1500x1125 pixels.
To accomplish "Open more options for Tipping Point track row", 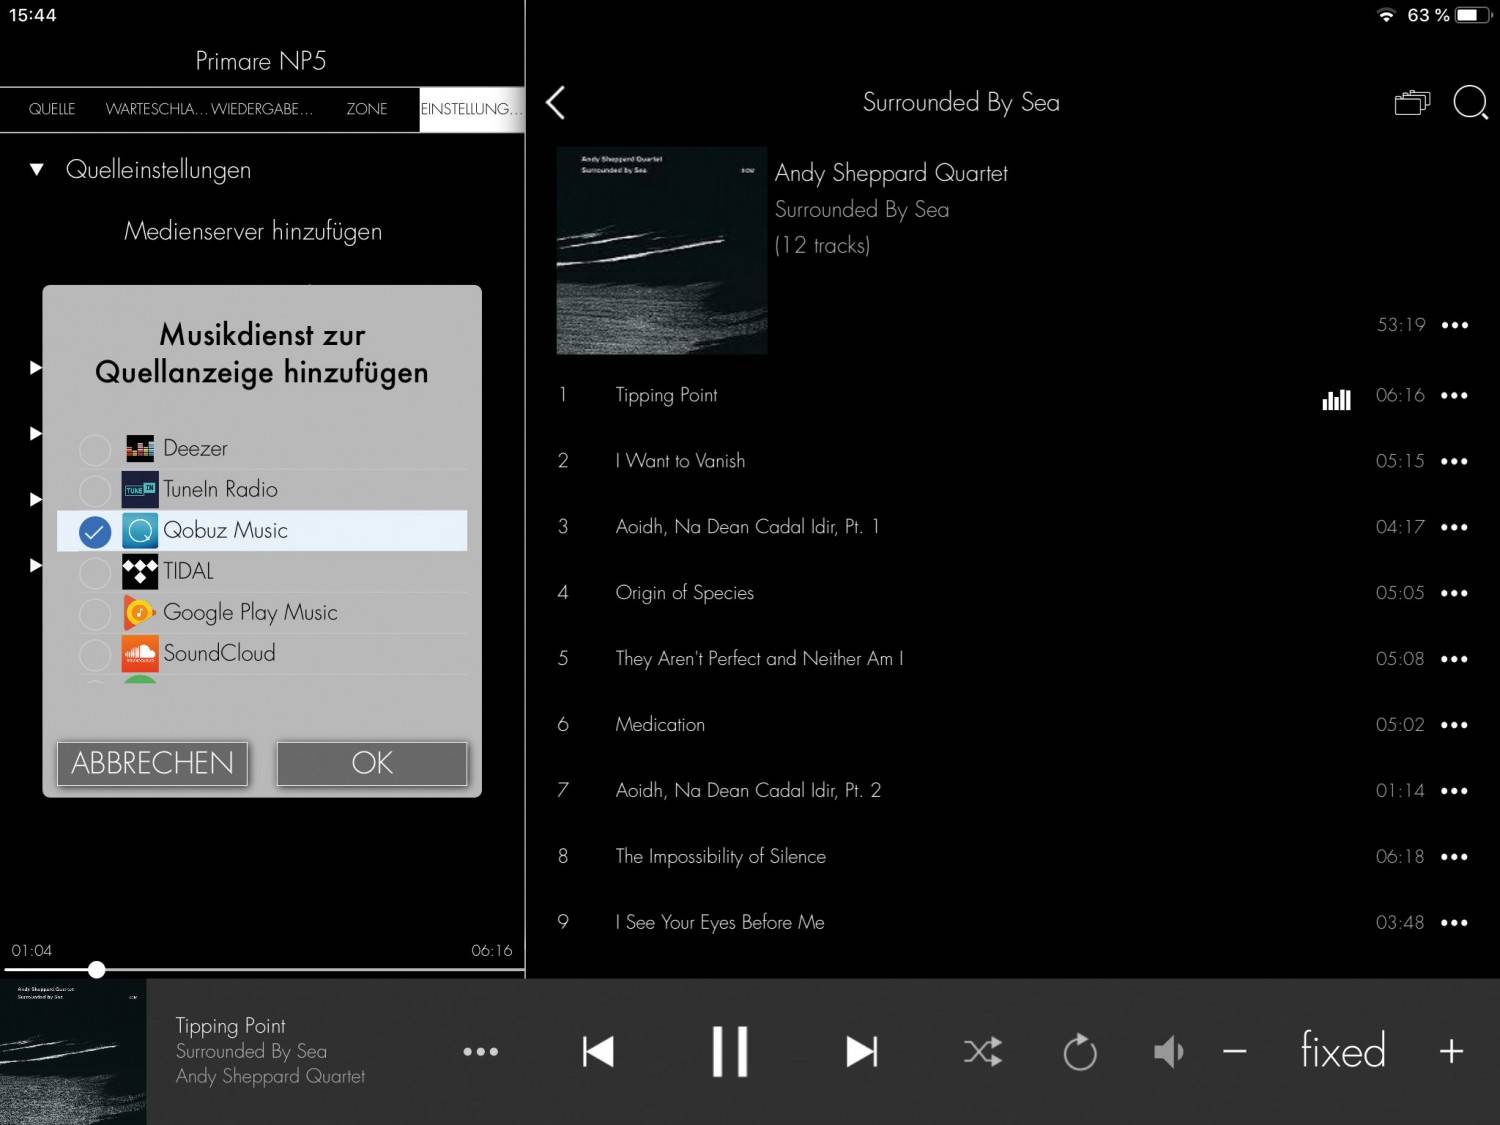I will [1455, 395].
